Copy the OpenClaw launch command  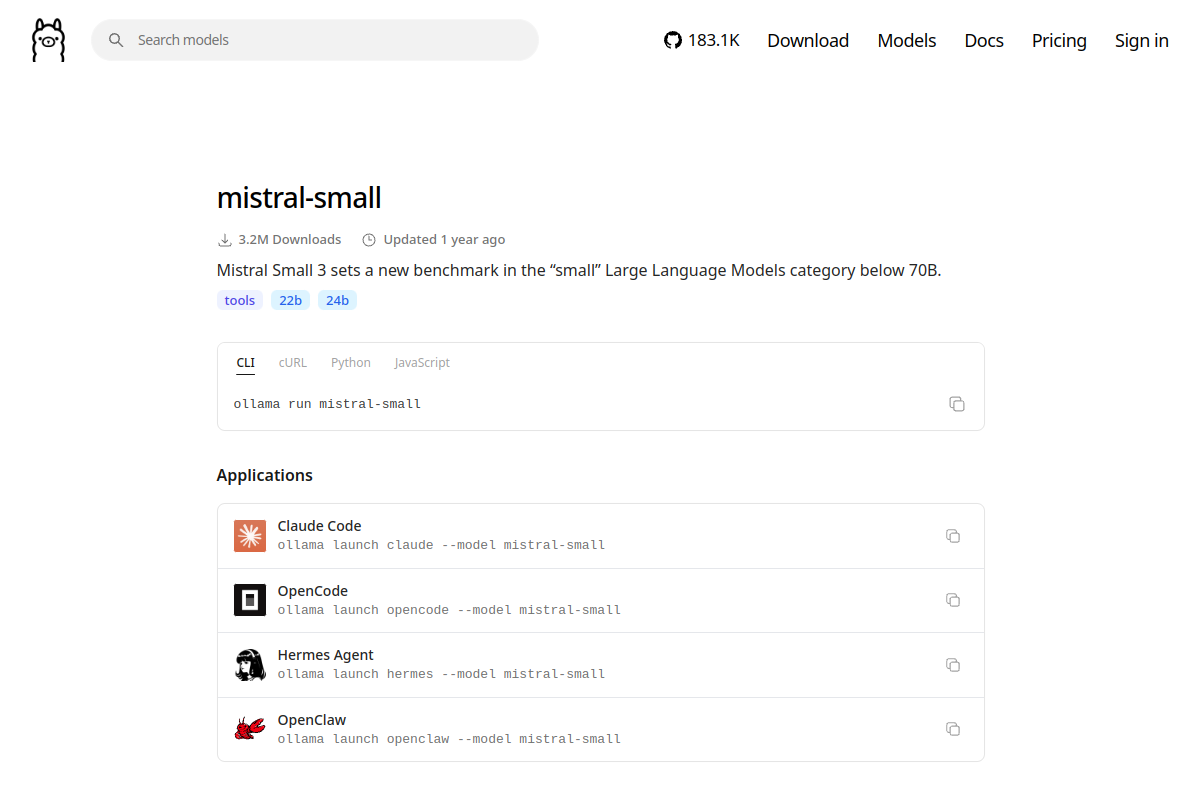[x=953, y=729]
